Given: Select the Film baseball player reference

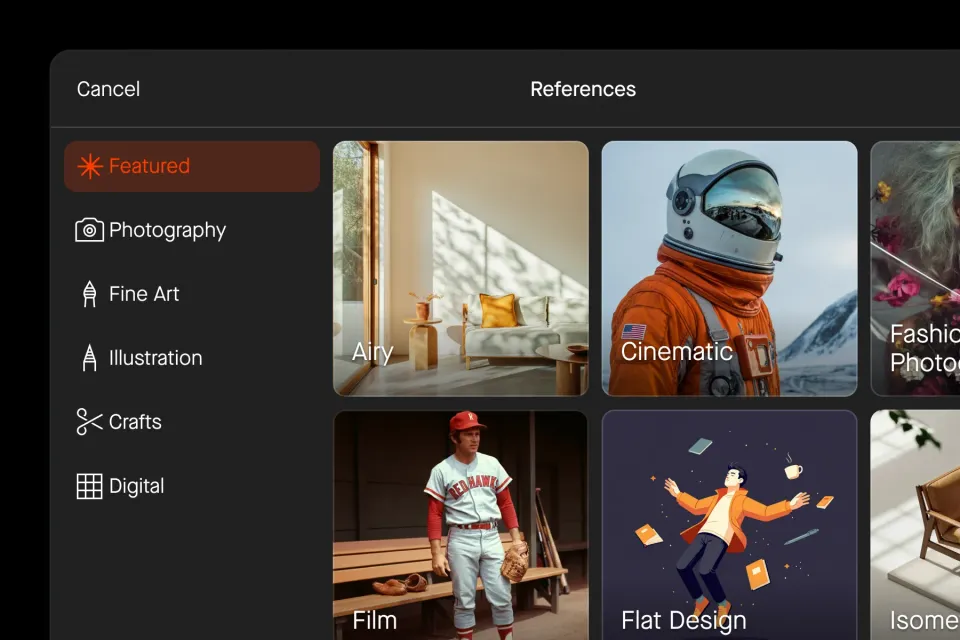Looking at the screenshot, I should point(460,525).
